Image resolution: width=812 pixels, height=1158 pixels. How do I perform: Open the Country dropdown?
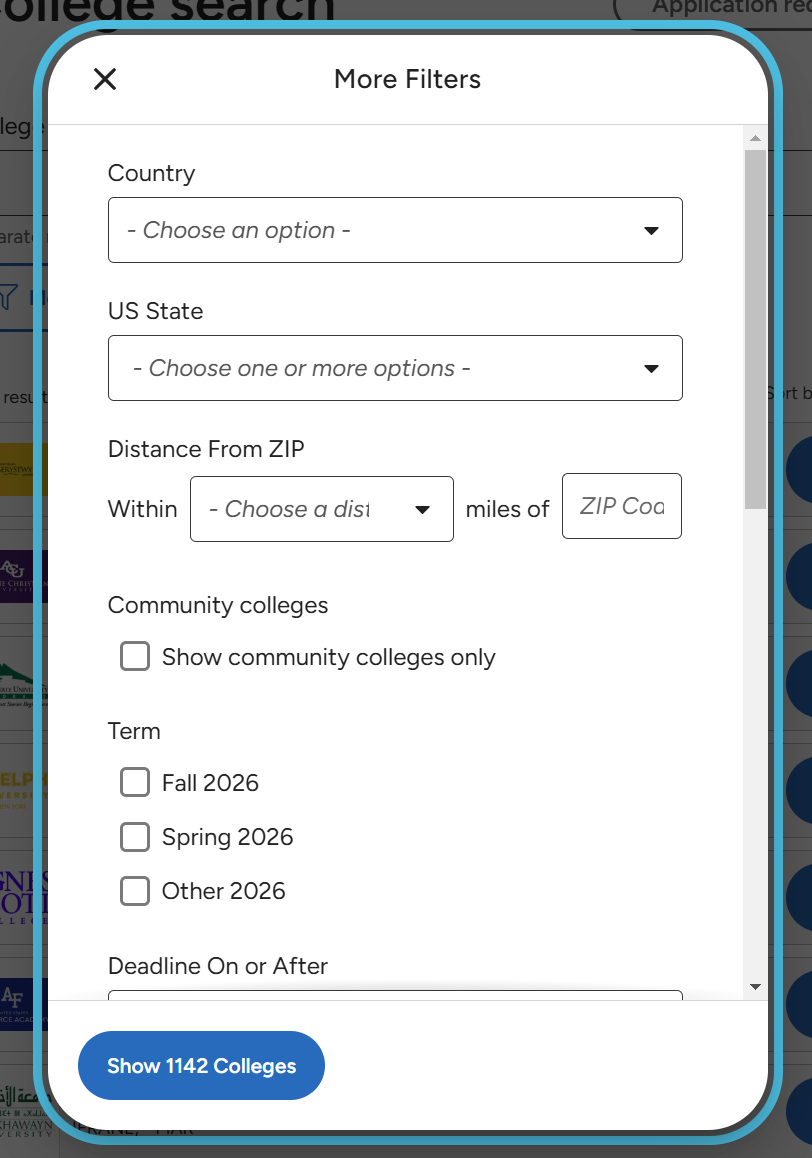395,230
